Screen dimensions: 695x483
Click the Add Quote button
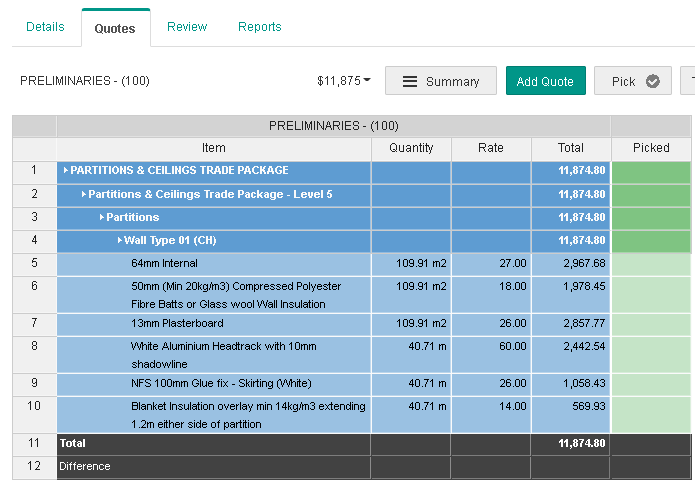pos(545,81)
